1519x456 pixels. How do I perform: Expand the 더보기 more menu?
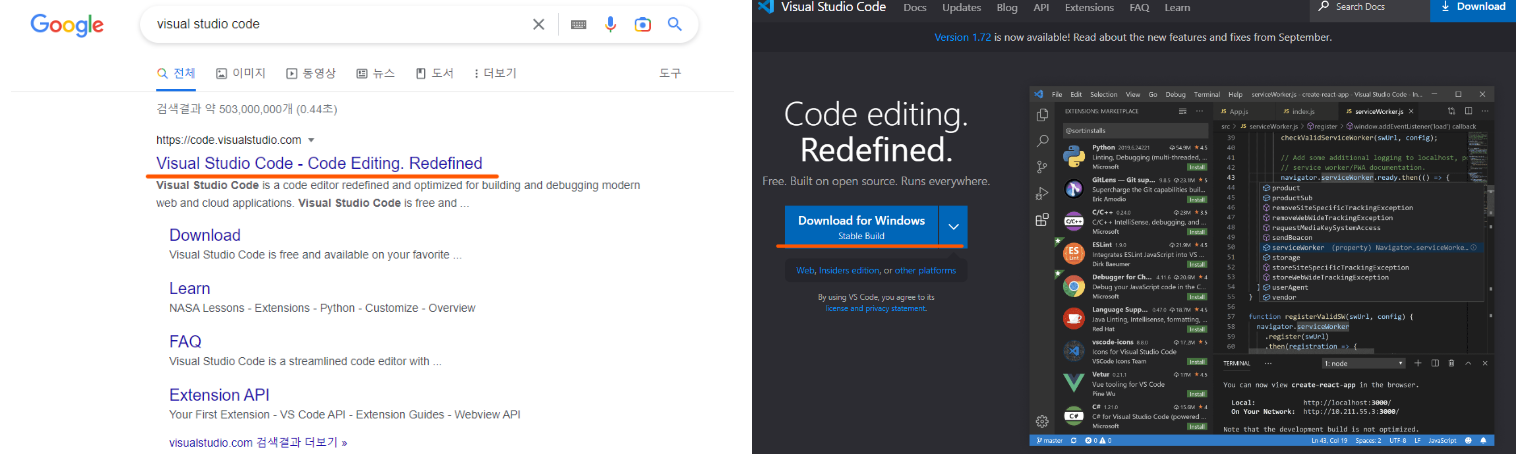495,73
